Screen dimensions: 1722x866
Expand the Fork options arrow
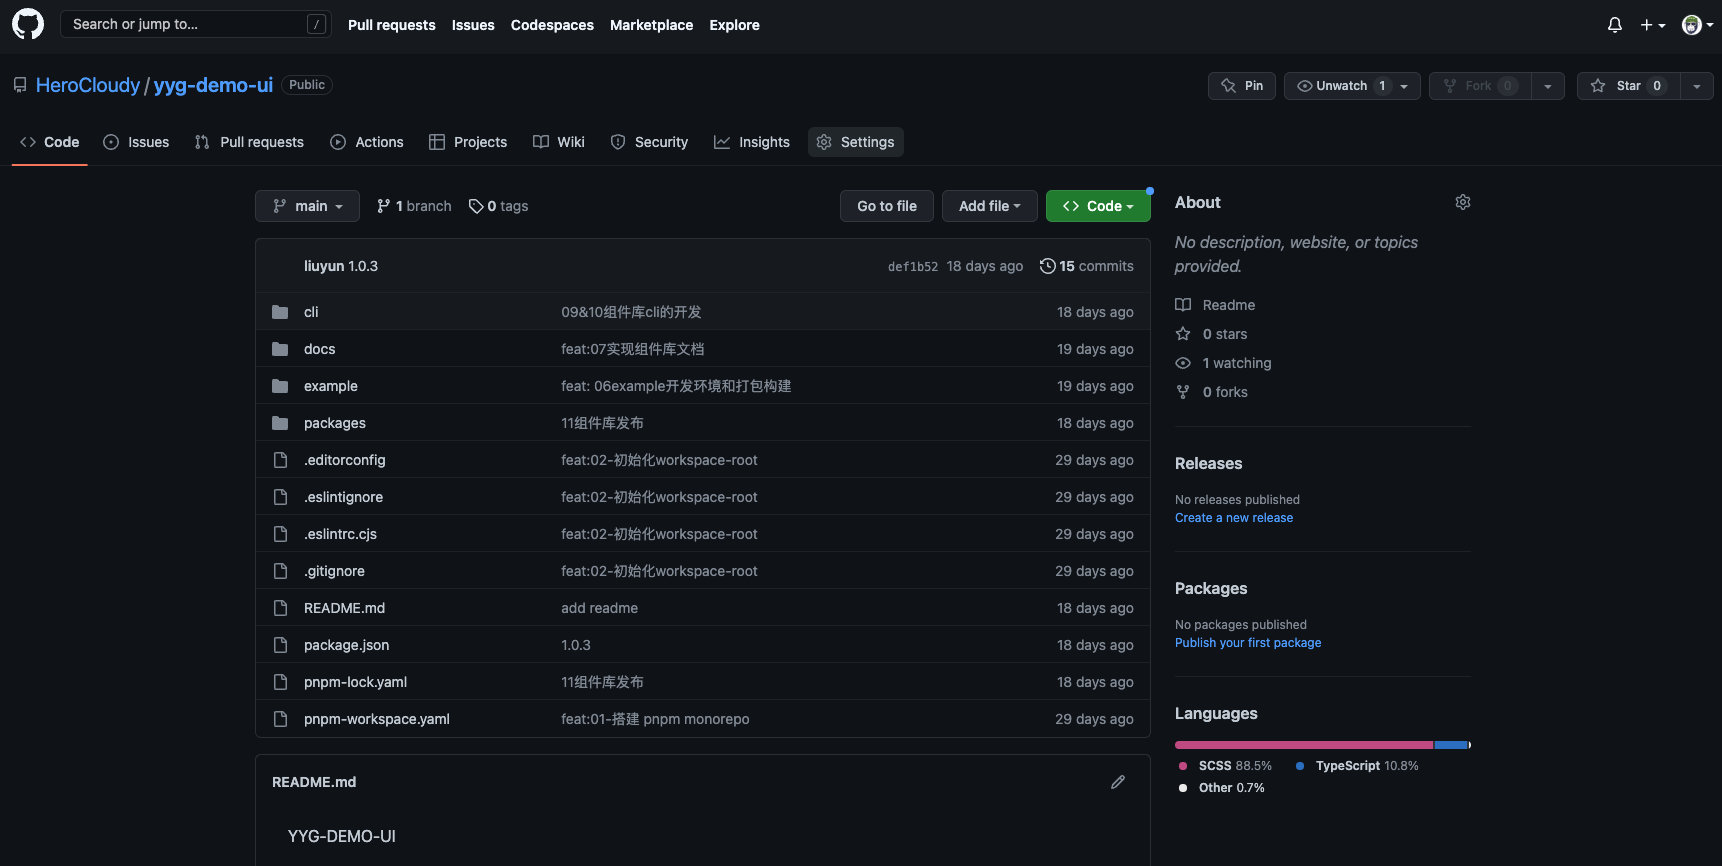pyautogui.click(x=1547, y=86)
